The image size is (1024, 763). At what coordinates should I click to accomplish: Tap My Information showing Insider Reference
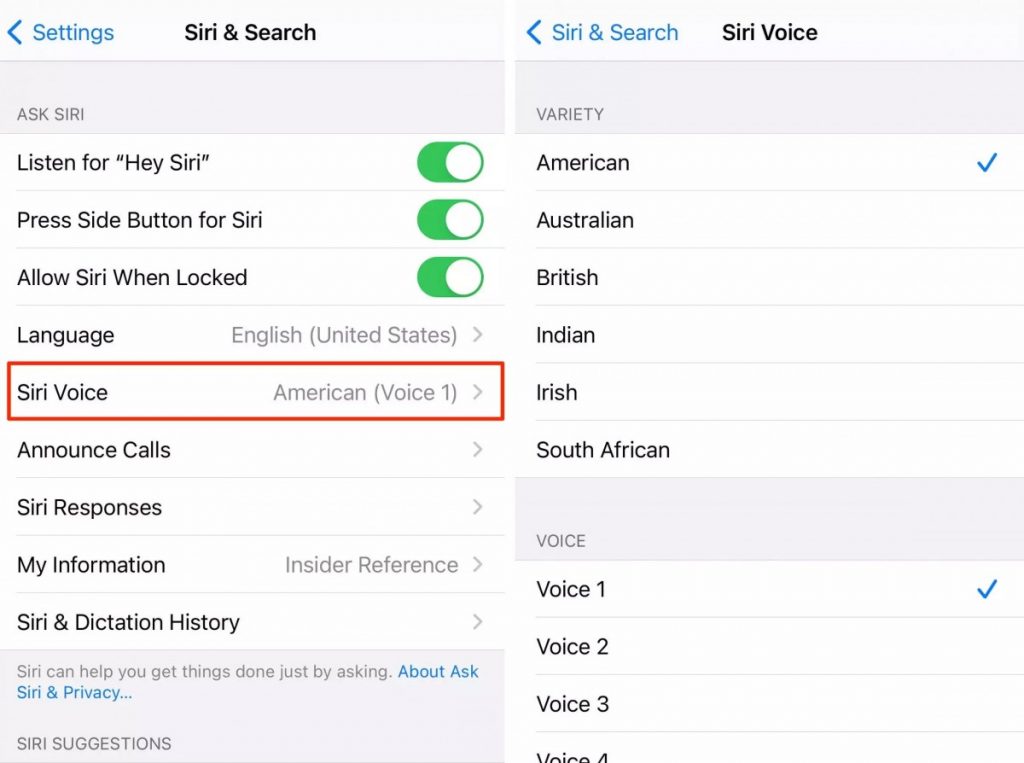(255, 565)
